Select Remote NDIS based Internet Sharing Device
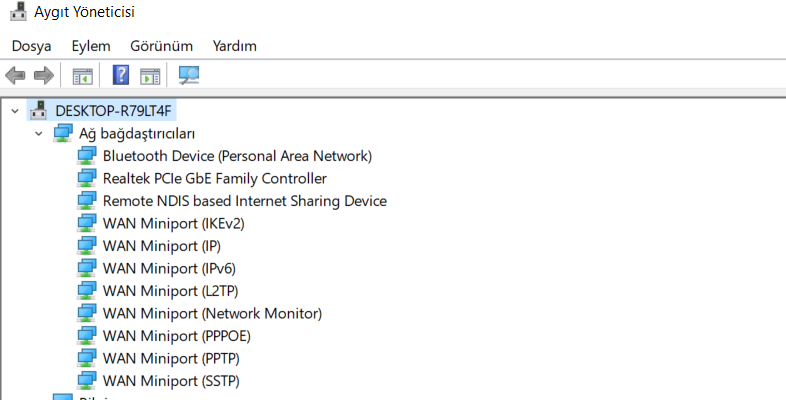This screenshot has height=400, width=786. [x=244, y=201]
